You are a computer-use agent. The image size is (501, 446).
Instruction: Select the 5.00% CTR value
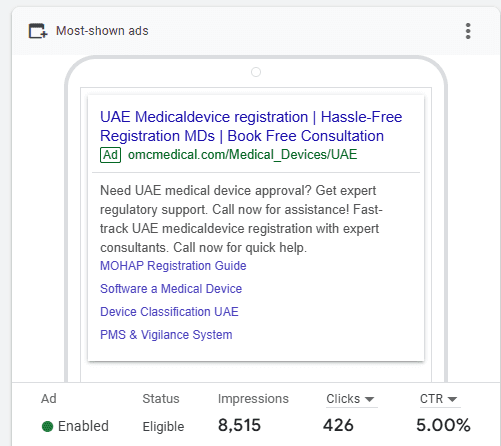[x=443, y=425]
